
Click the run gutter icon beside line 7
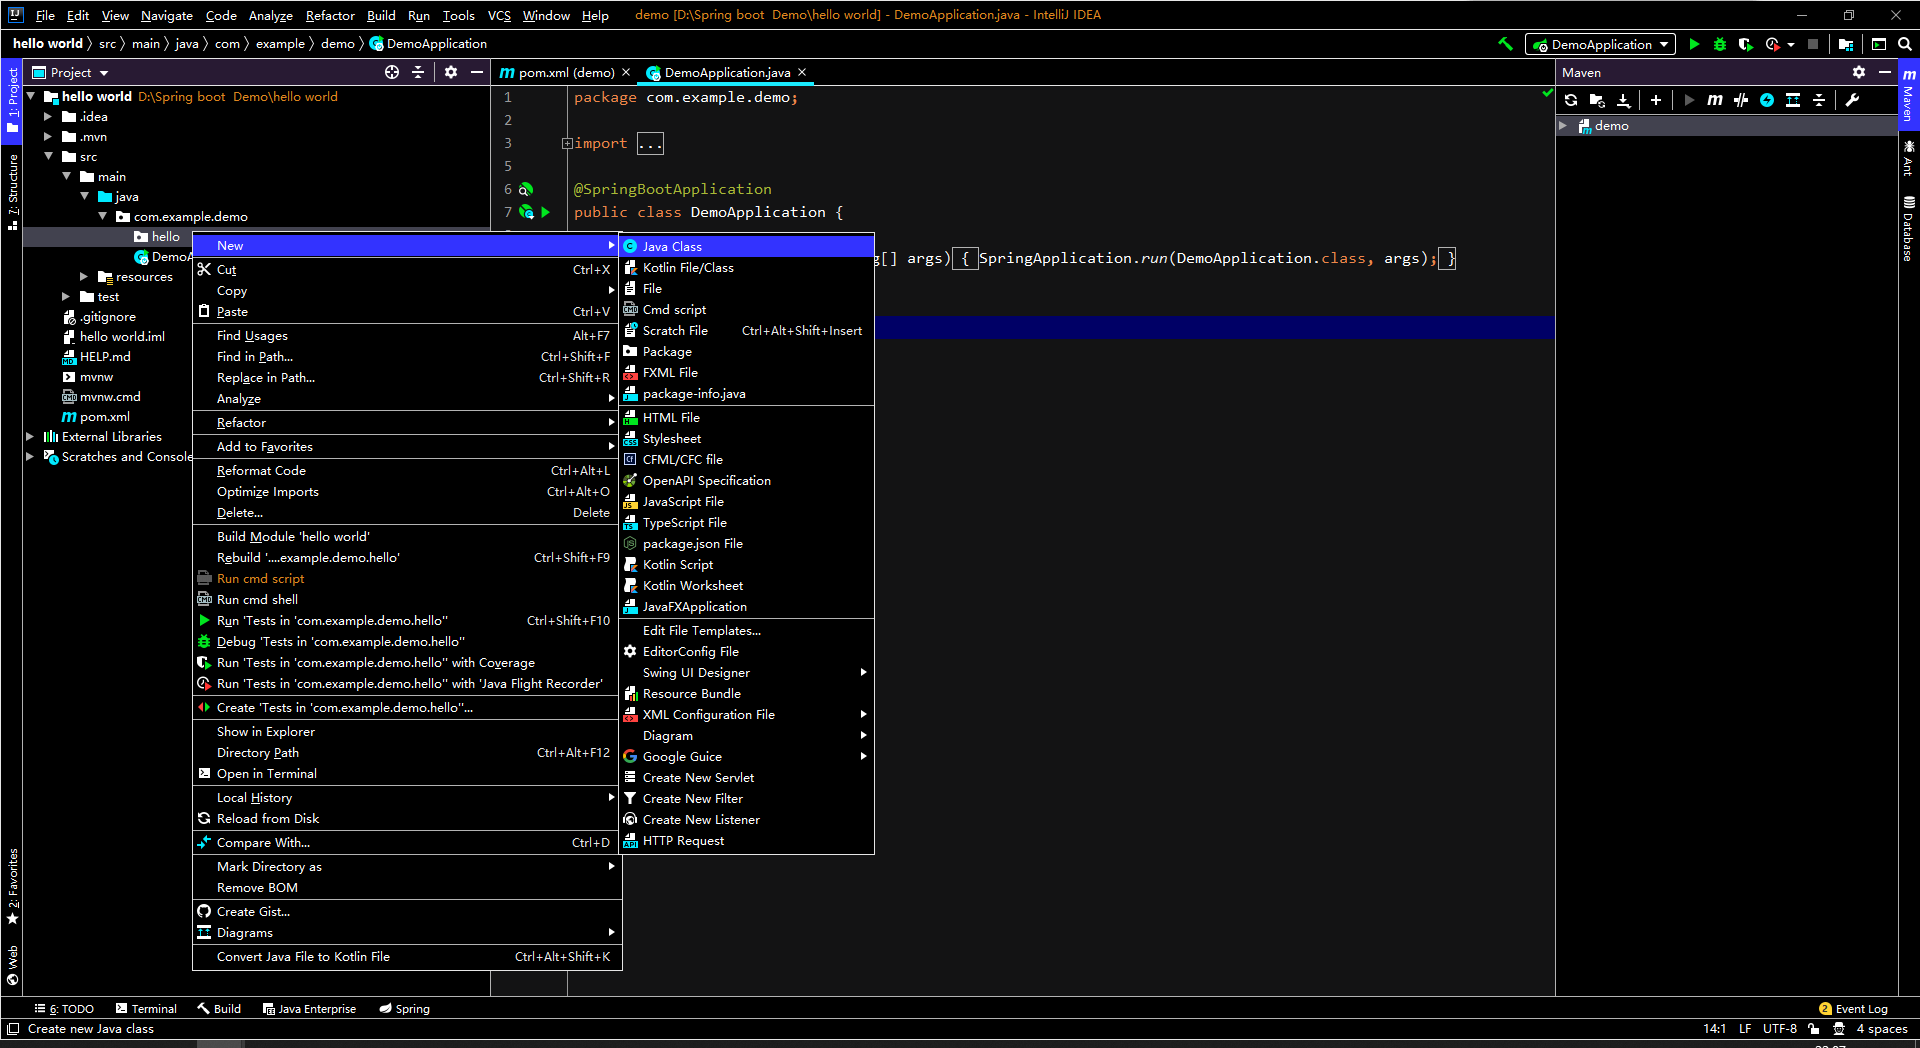546,212
